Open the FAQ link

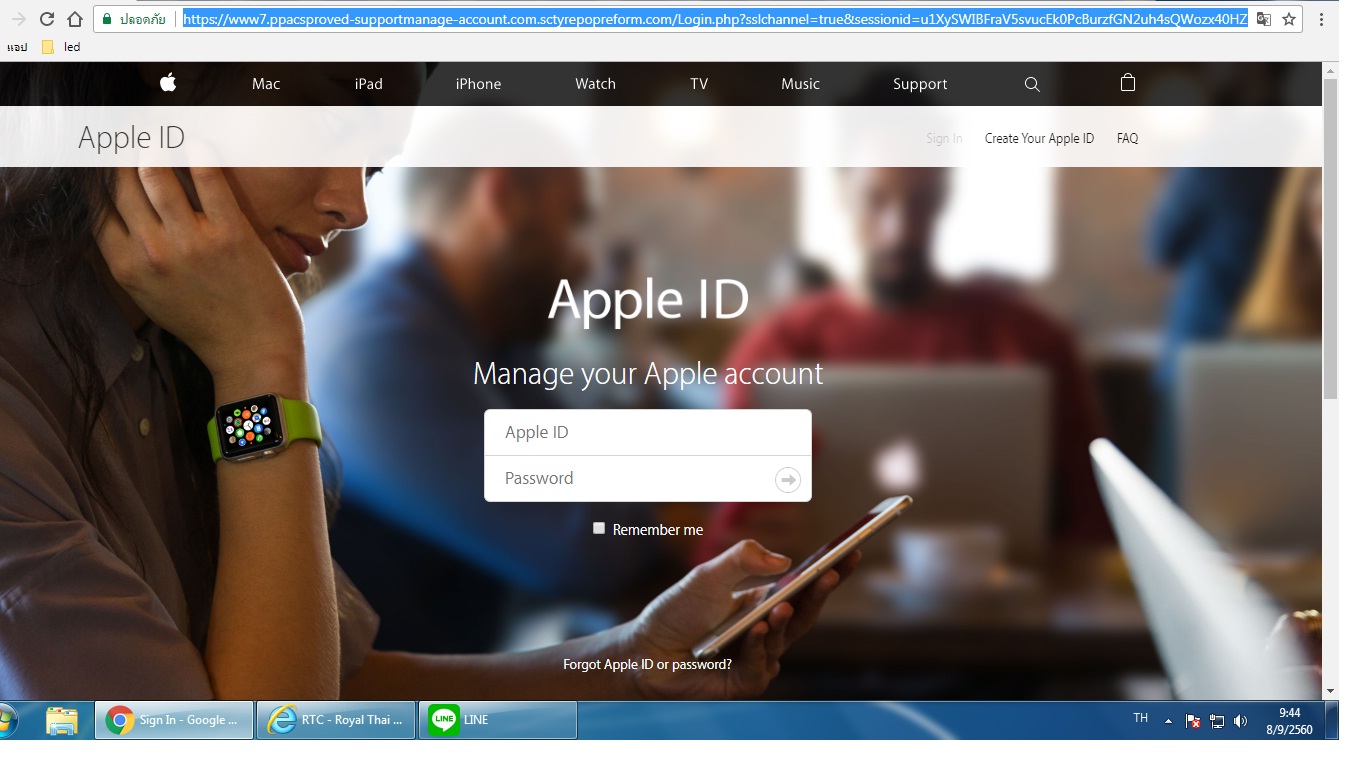pos(1127,139)
